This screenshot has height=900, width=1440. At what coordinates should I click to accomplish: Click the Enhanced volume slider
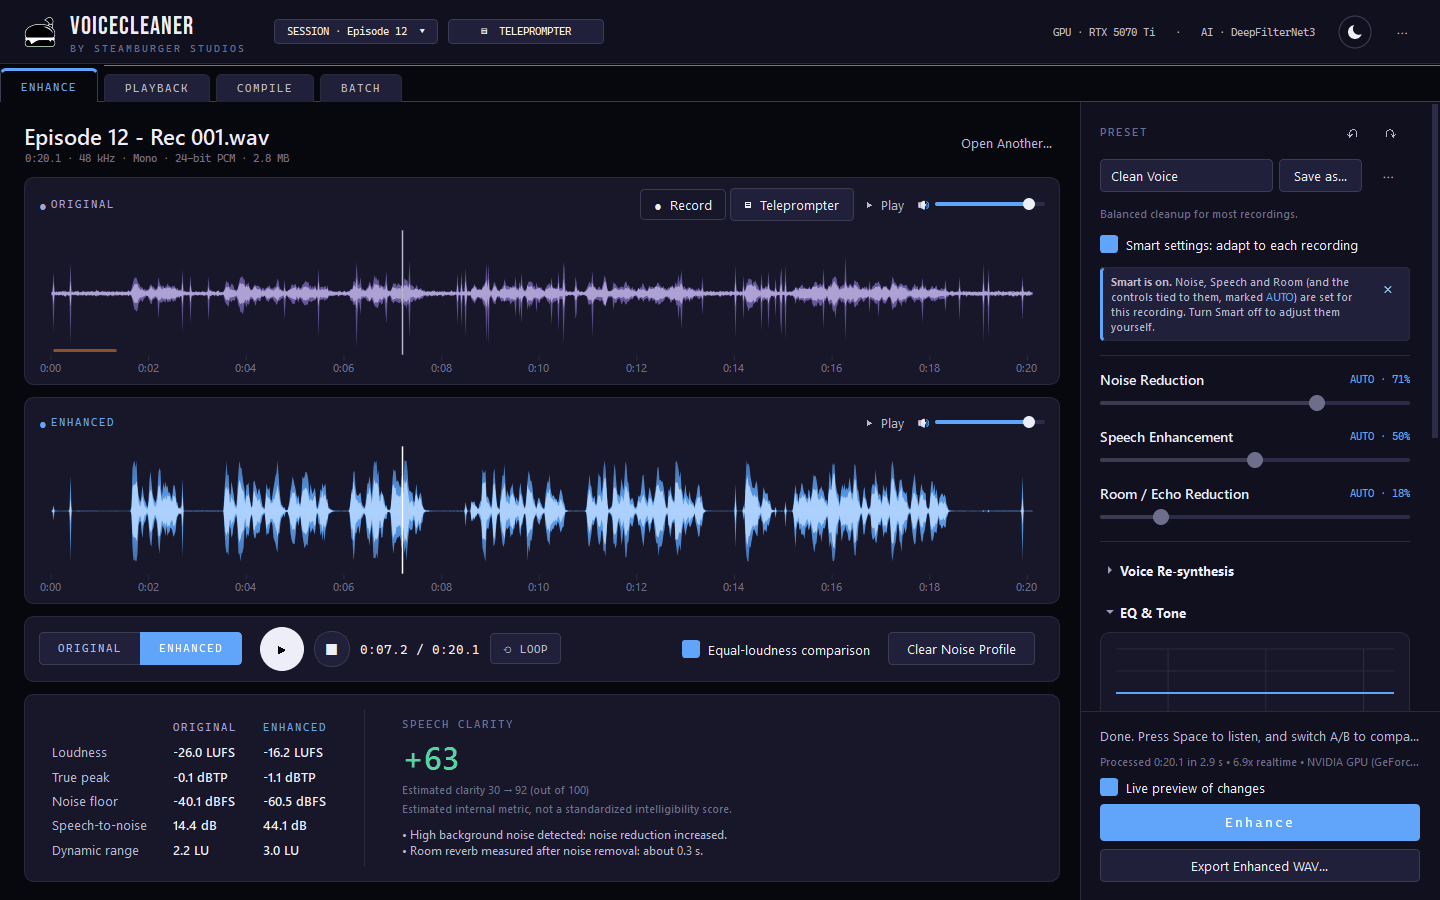click(990, 422)
